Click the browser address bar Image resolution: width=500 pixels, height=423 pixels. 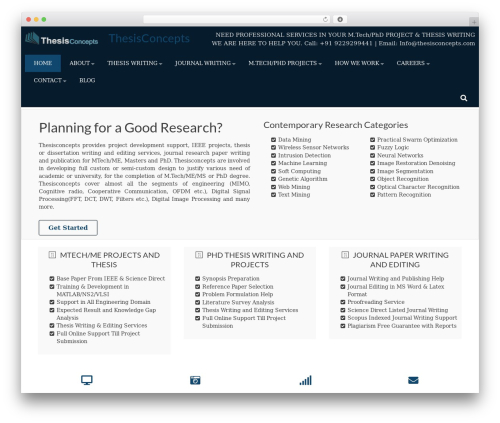click(237, 19)
